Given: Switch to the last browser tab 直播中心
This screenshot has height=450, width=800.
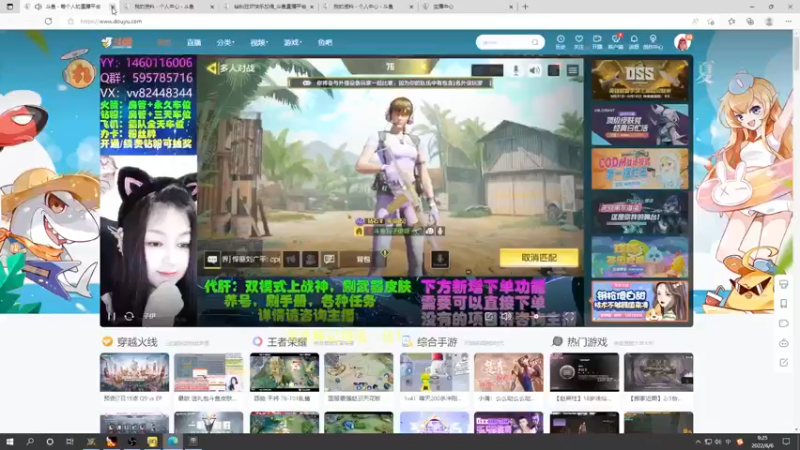Looking at the screenshot, I should click(467, 7).
